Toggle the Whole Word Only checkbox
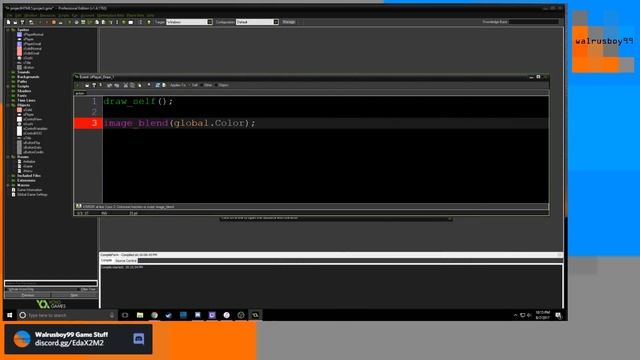This screenshot has height=360, width=640. pyautogui.click(x=7, y=289)
